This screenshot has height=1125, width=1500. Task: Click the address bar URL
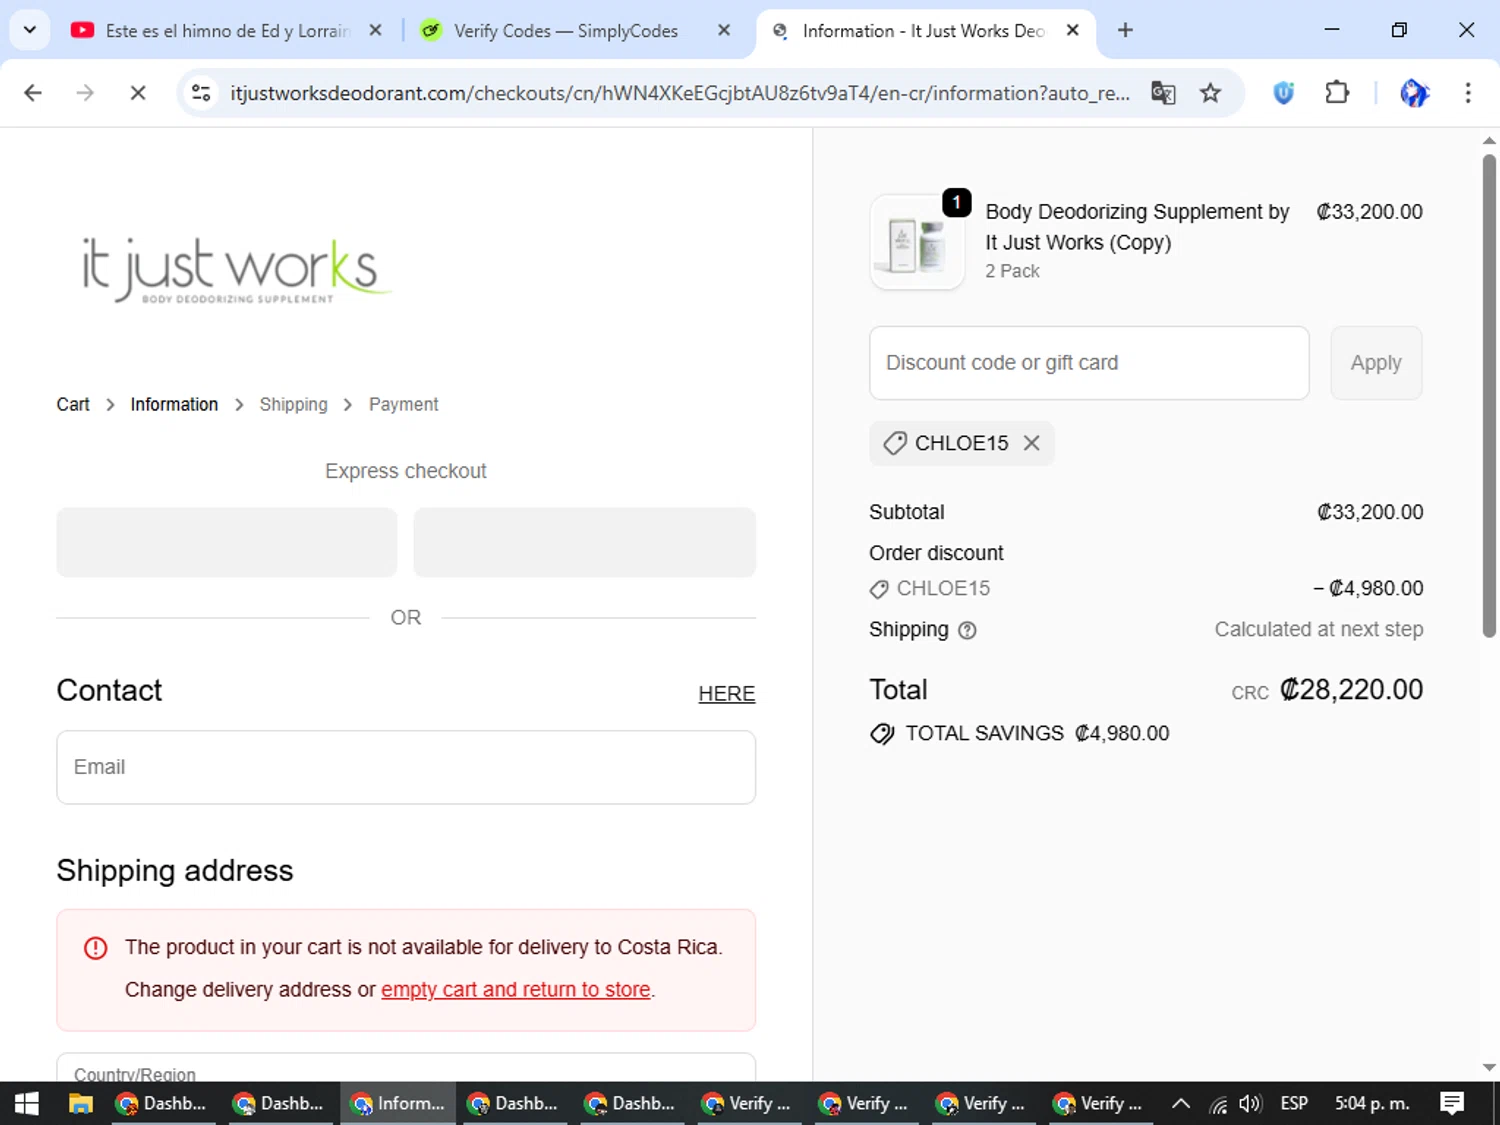click(680, 93)
